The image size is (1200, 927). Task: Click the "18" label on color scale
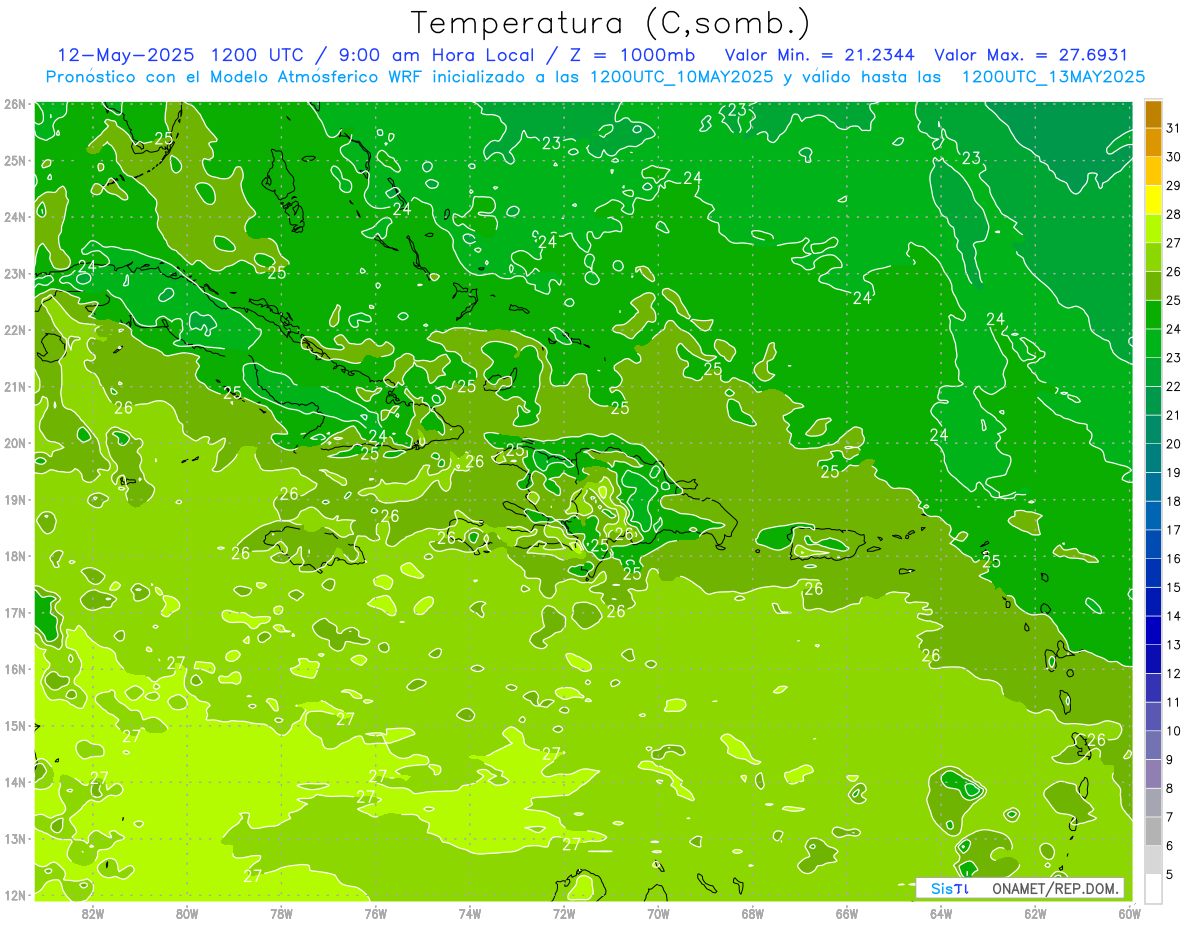[1173, 501]
